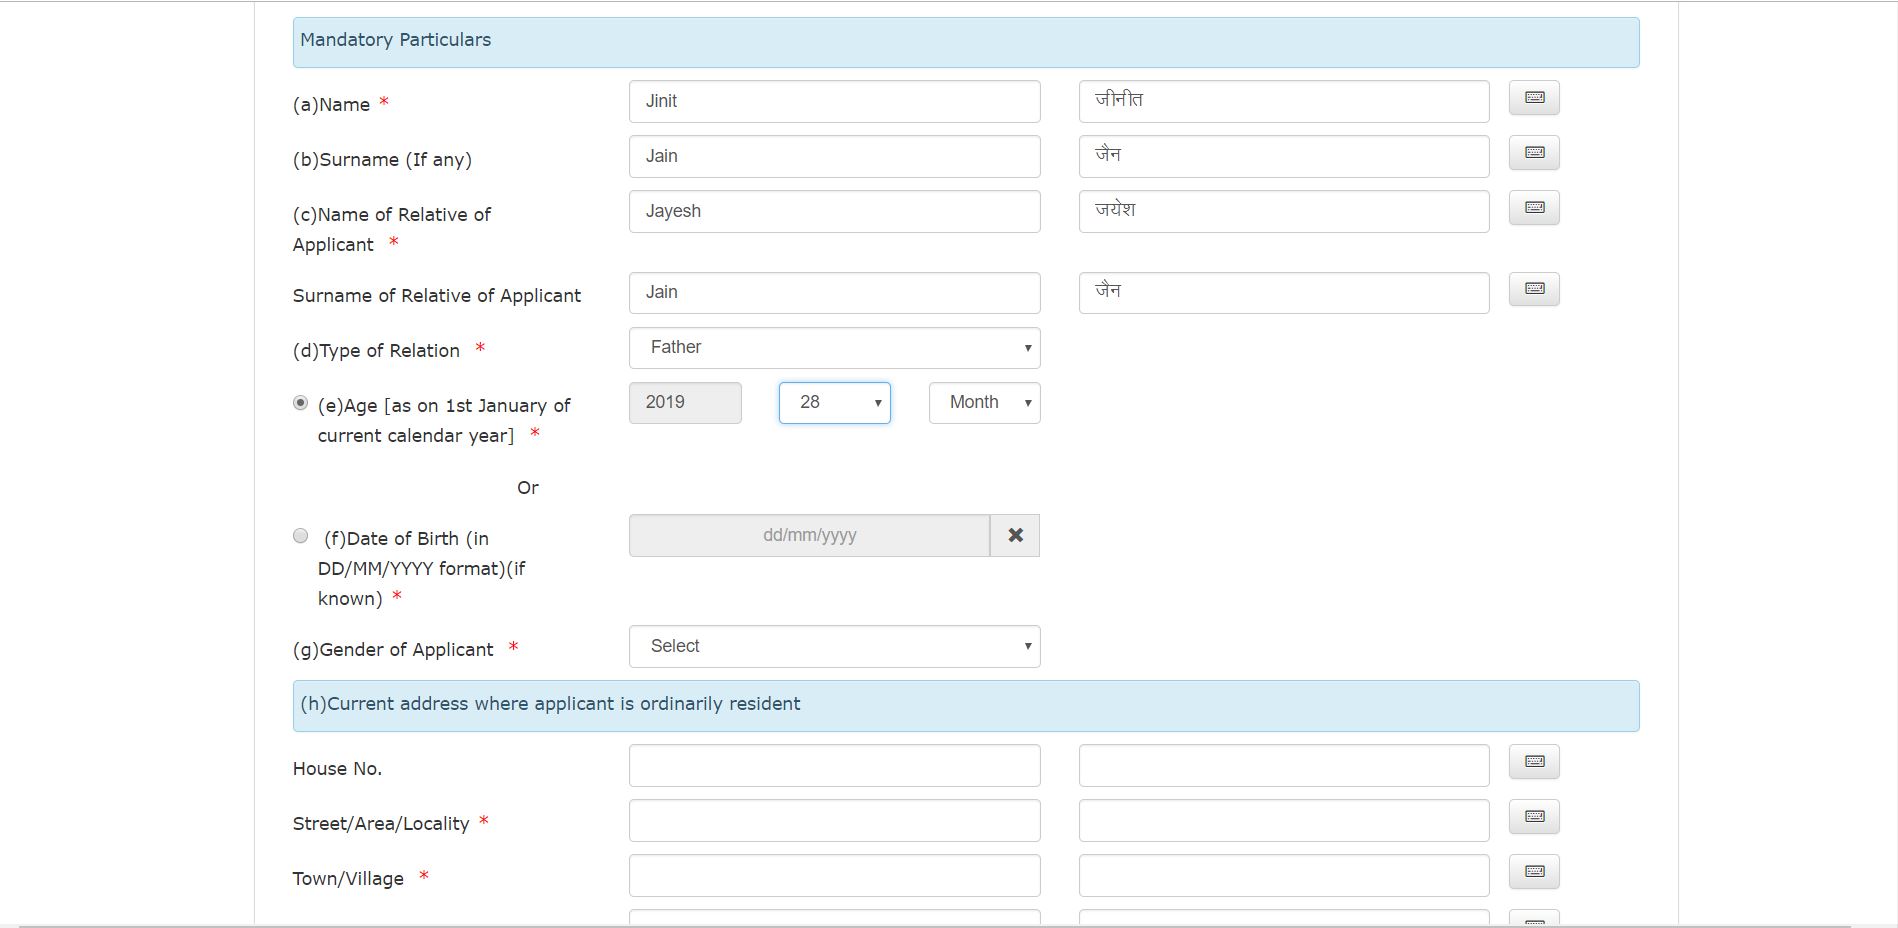Click the Hindi surname field for applicant
The image size is (1898, 928).
point(1284,157)
